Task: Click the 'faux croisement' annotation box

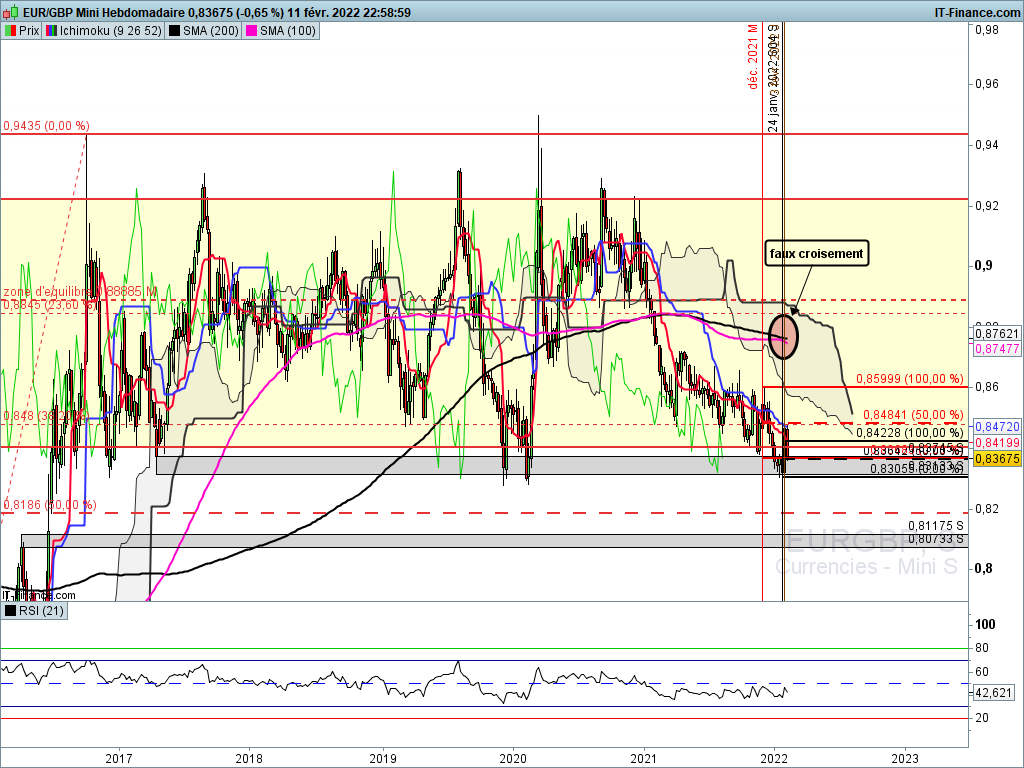Action: [815, 254]
